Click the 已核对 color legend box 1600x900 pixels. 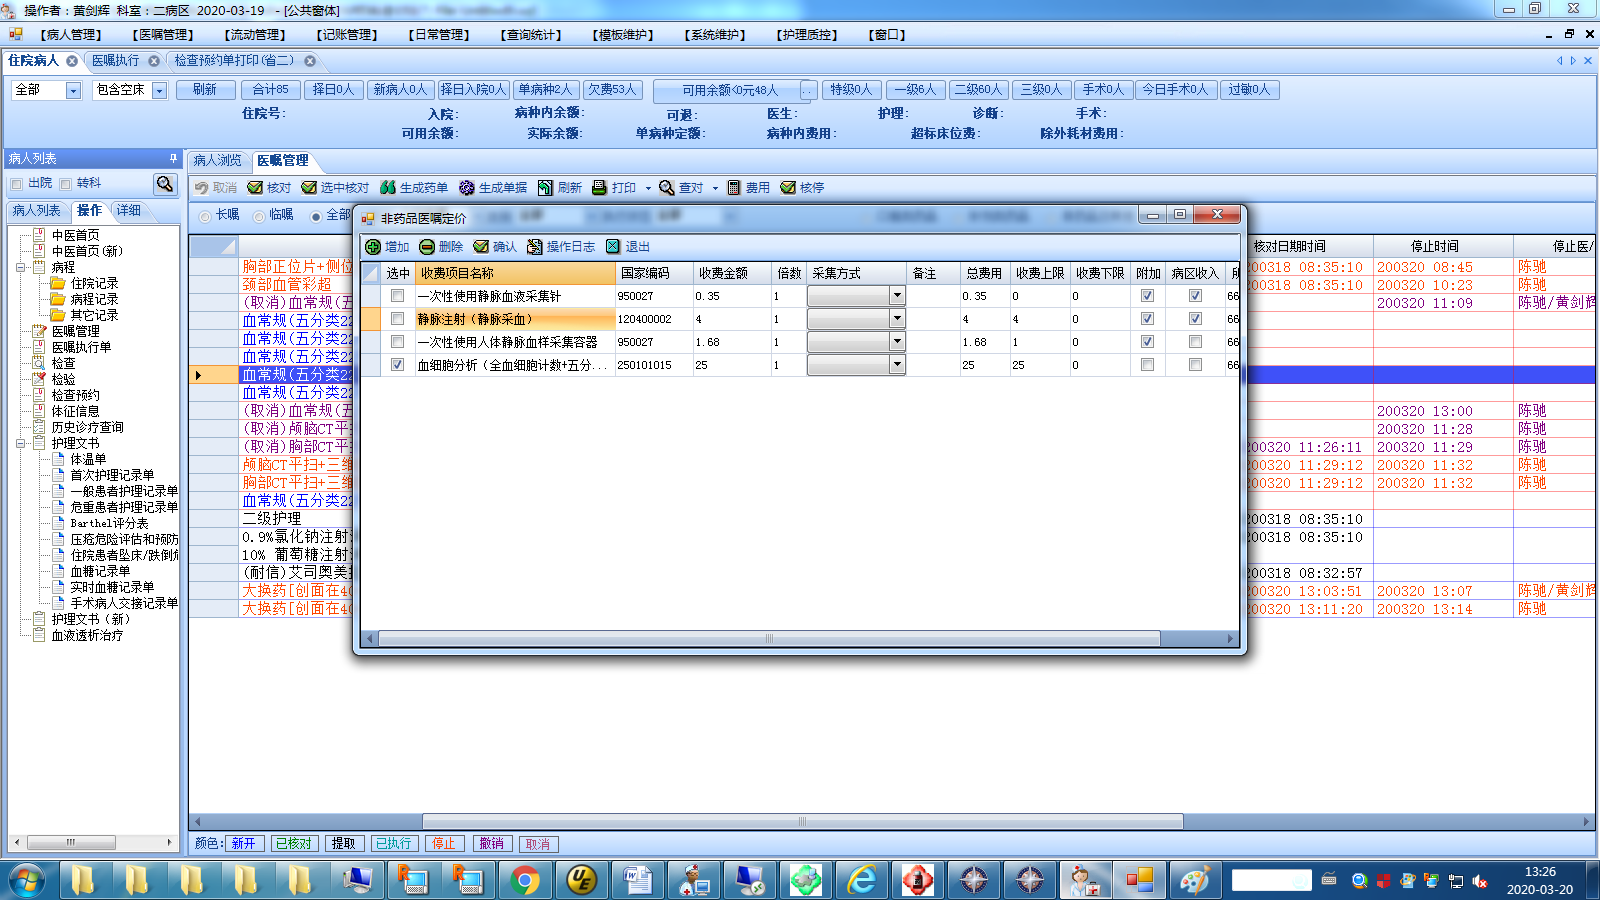[293, 844]
